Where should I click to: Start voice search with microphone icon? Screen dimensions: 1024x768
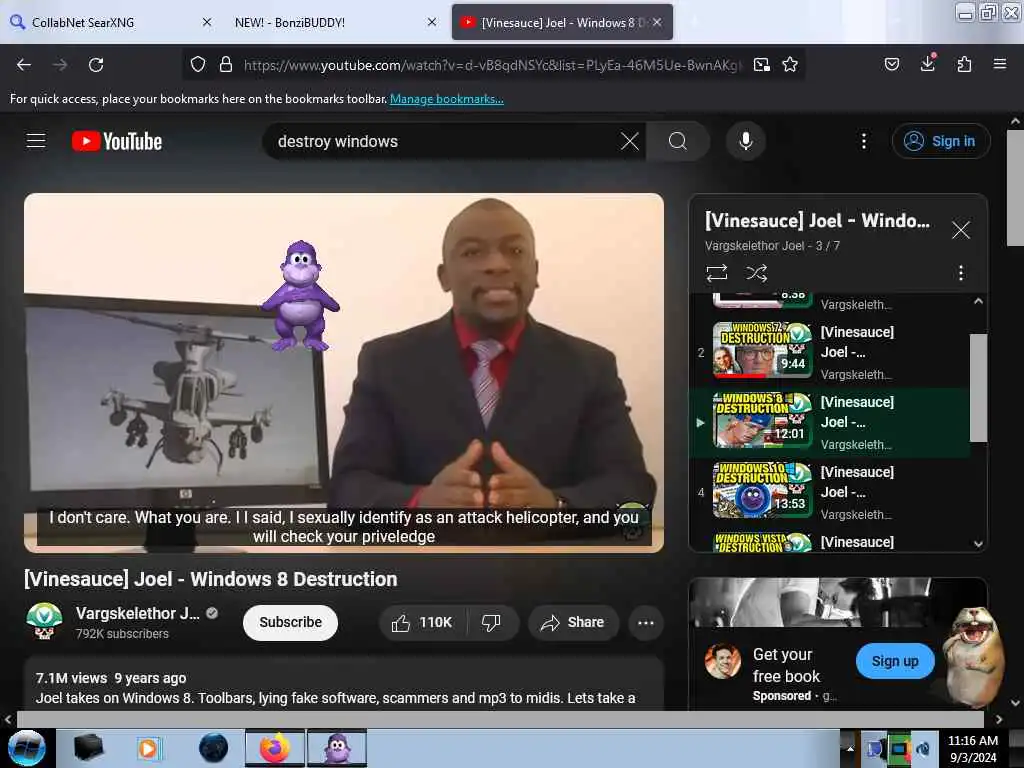tap(746, 141)
